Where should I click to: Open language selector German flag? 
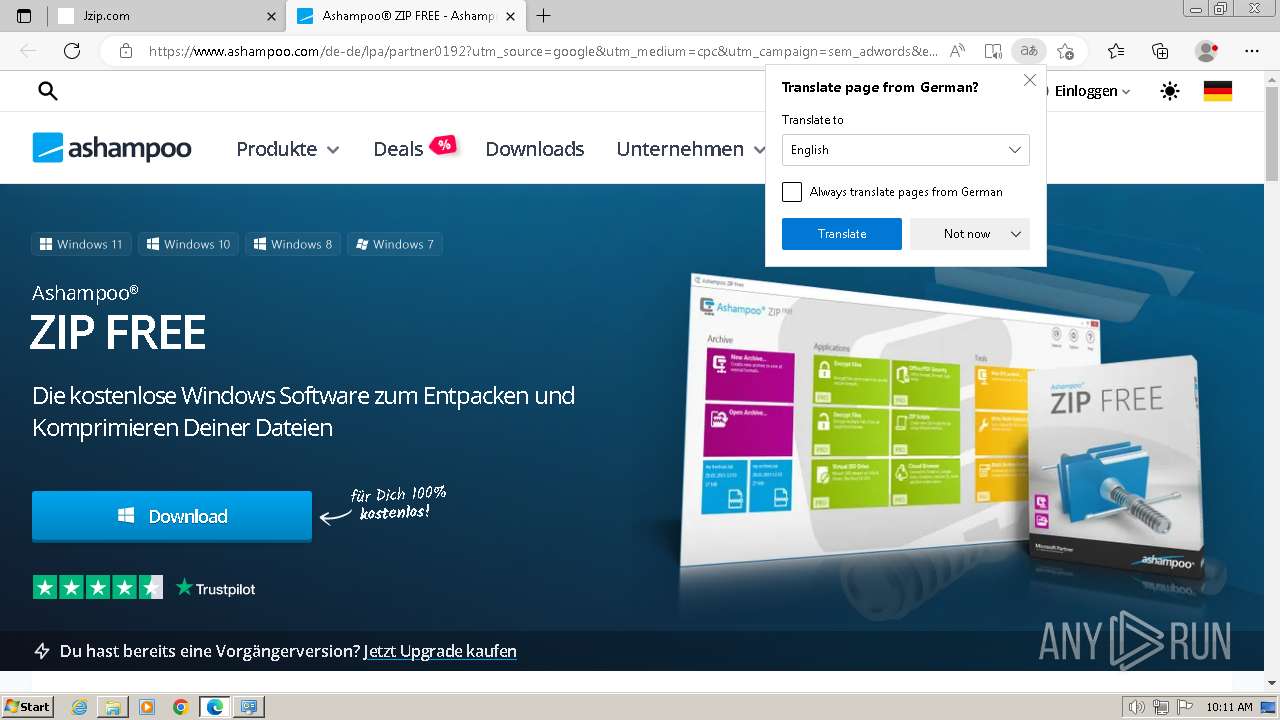coord(1218,91)
